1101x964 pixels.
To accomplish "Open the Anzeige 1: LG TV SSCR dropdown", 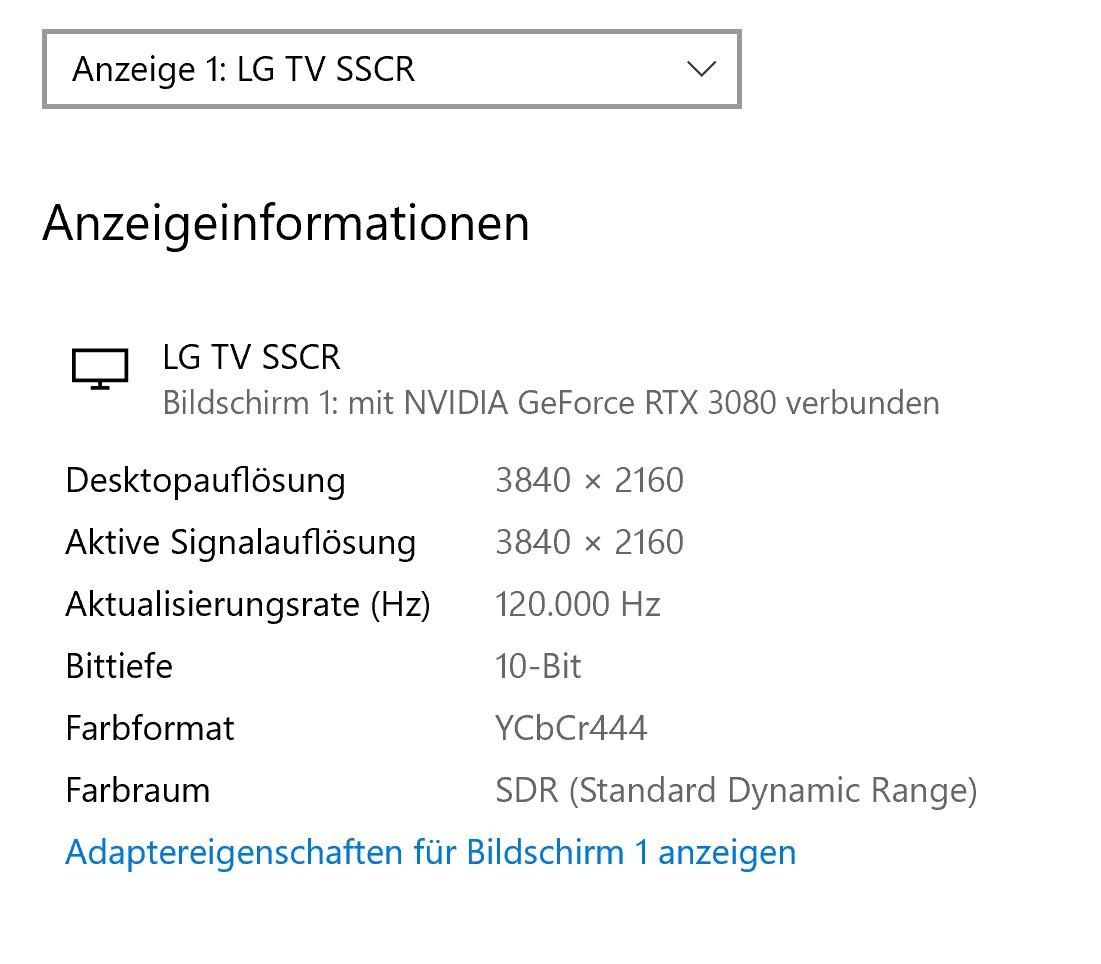I will [392, 69].
